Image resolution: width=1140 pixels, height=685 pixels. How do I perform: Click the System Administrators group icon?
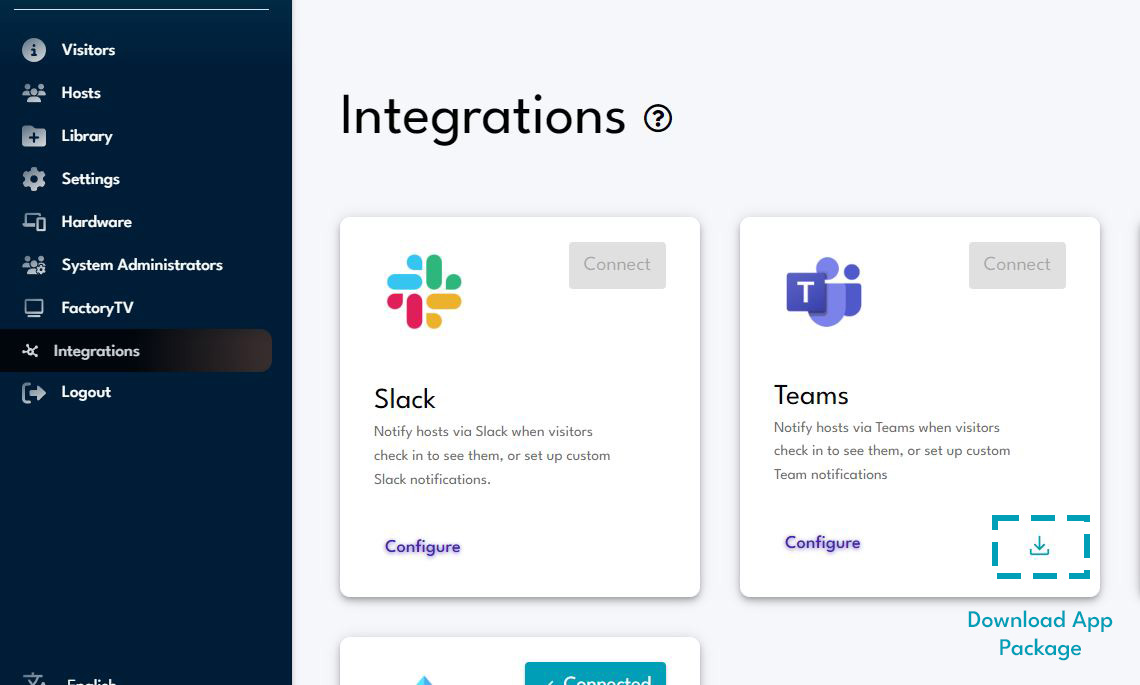click(34, 264)
